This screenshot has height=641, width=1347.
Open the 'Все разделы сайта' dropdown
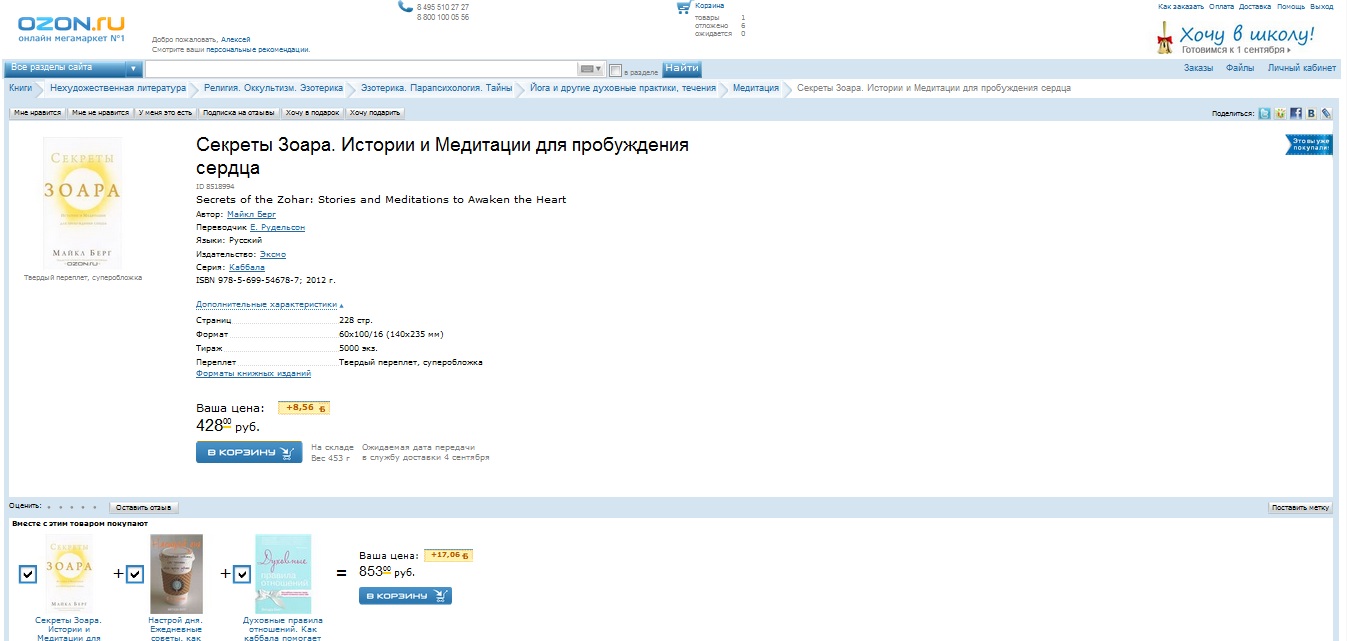(x=74, y=68)
